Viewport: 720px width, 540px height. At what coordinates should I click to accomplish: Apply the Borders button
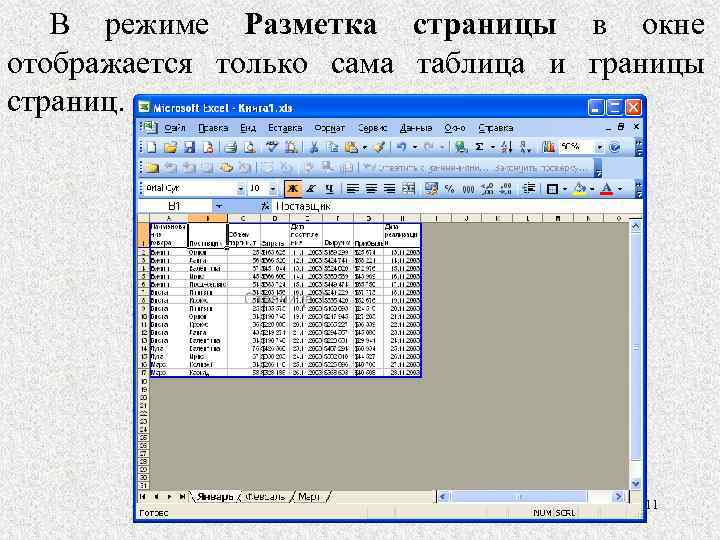coord(552,189)
